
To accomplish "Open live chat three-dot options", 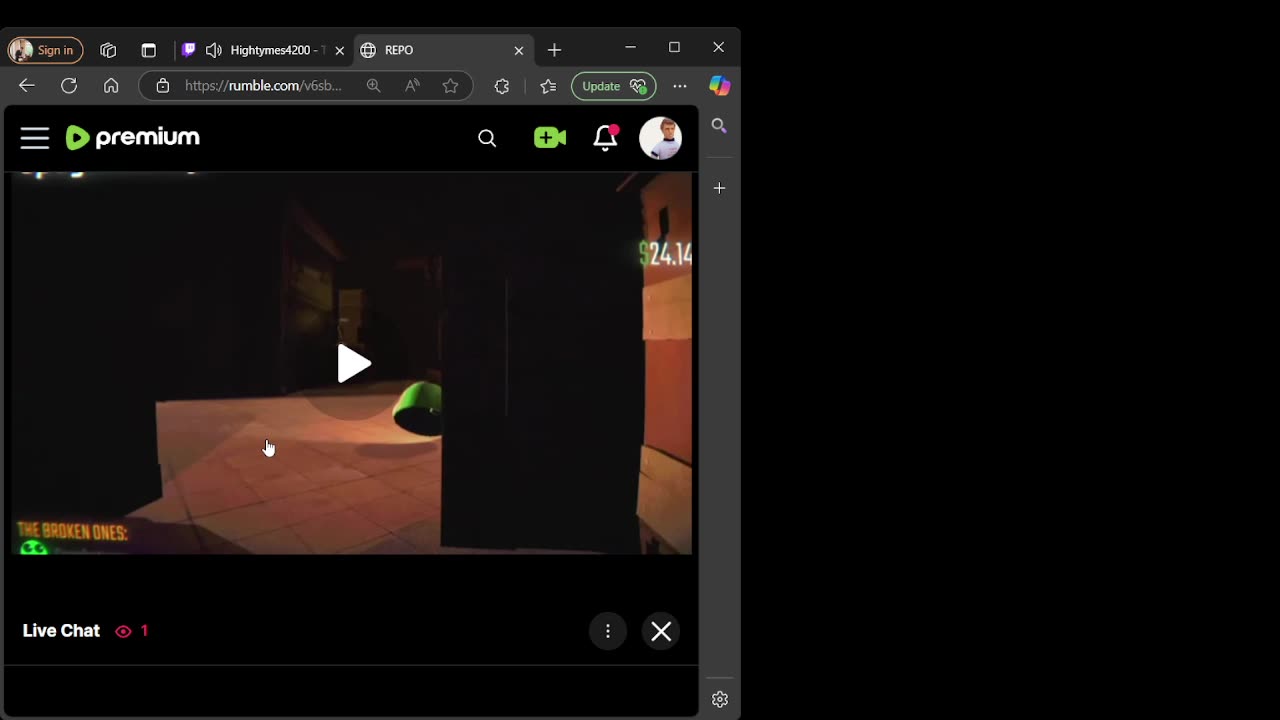I will tap(608, 631).
